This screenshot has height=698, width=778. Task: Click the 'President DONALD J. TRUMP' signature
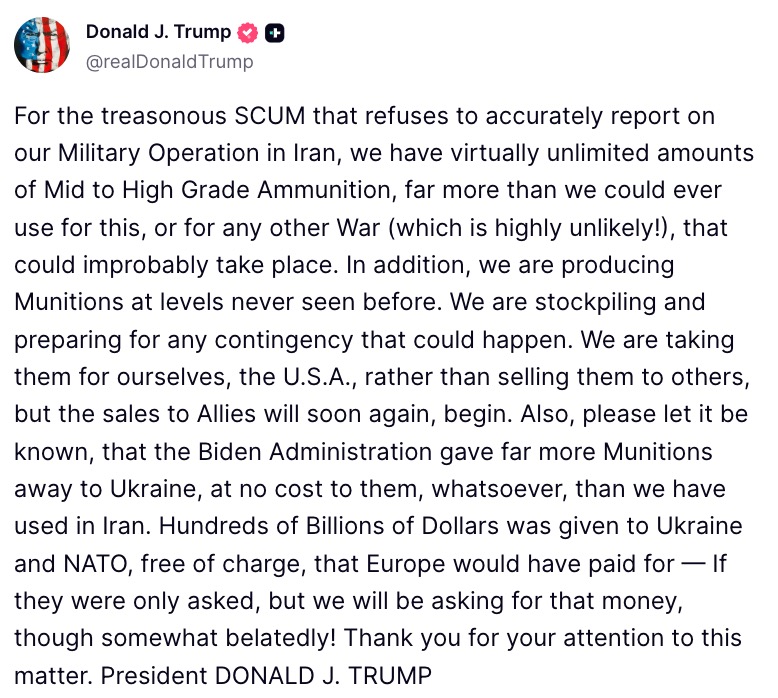266,676
